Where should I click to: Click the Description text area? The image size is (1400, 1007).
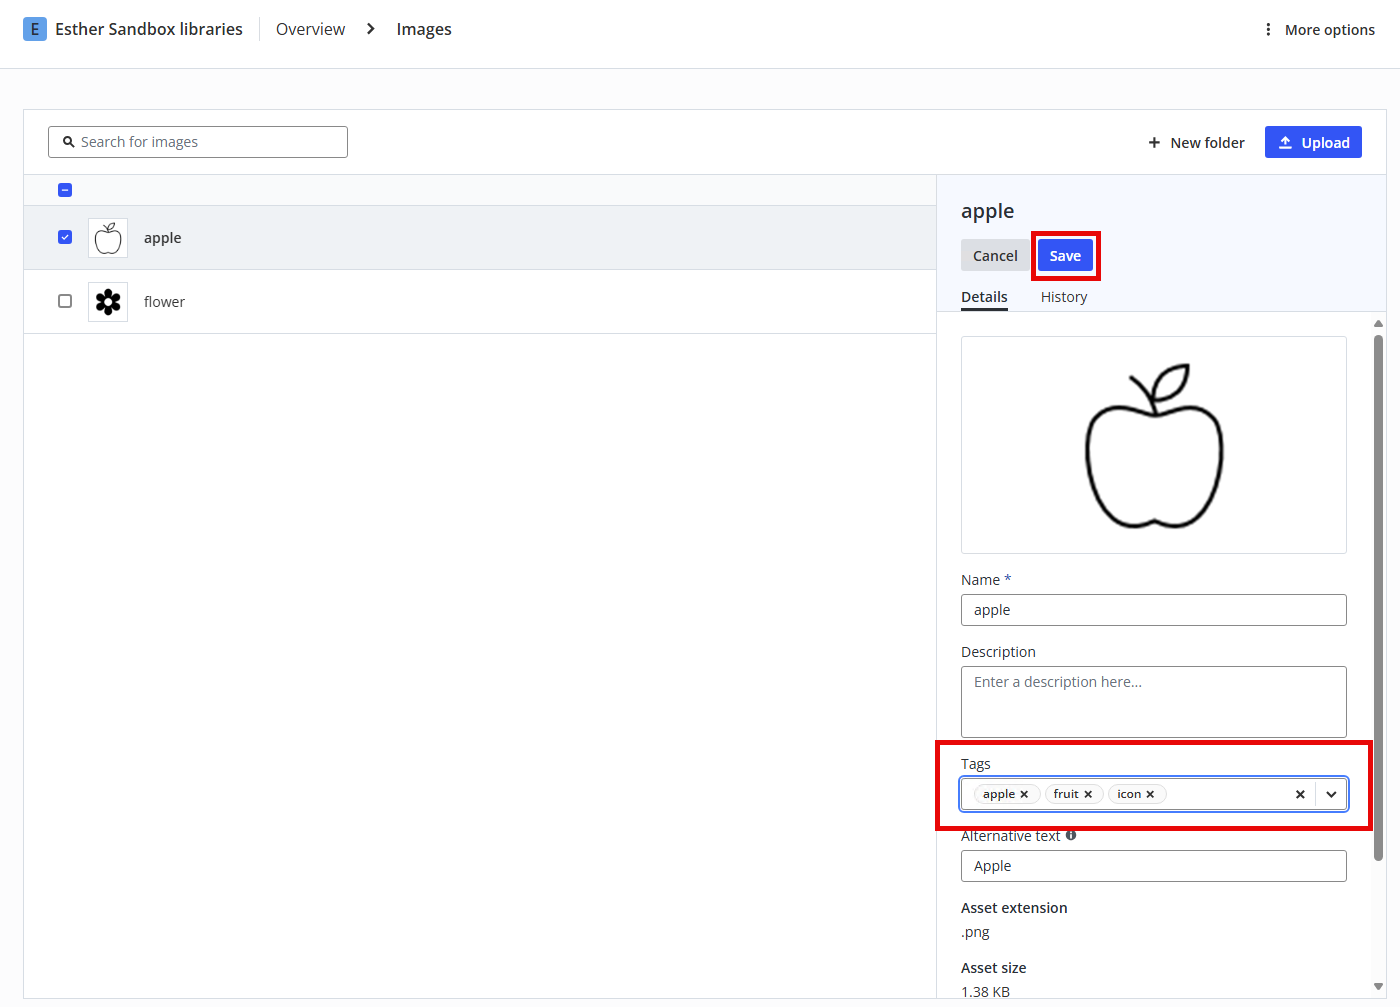click(1154, 702)
